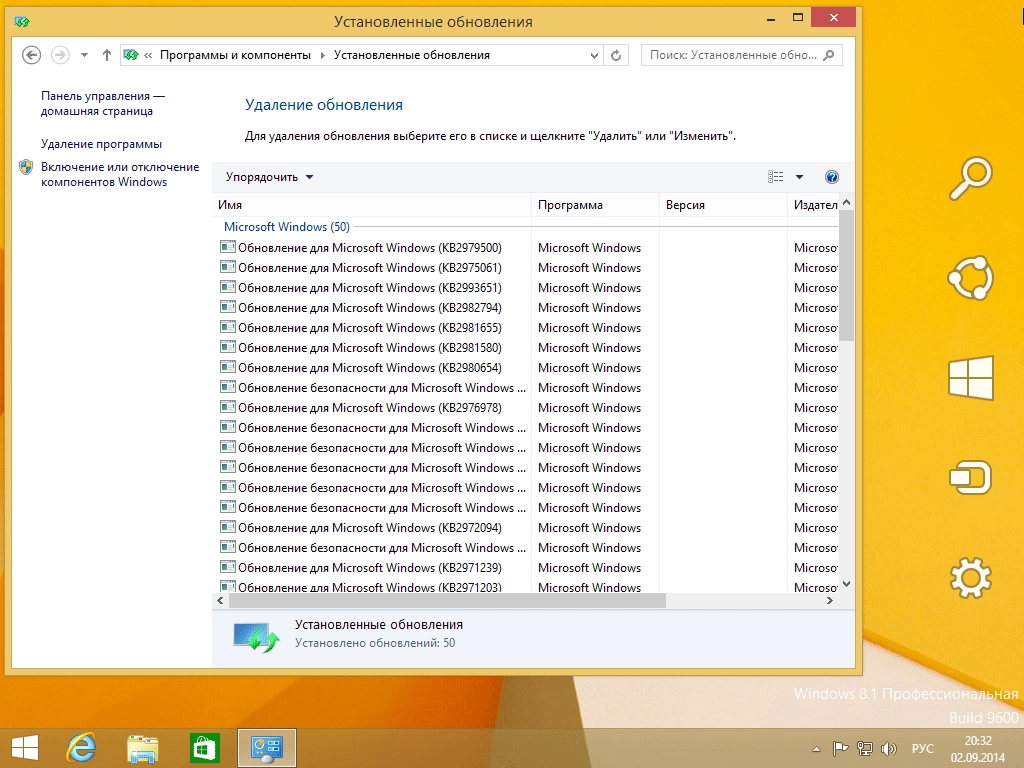
Task: Open the Search charm
Action: click(x=970, y=178)
